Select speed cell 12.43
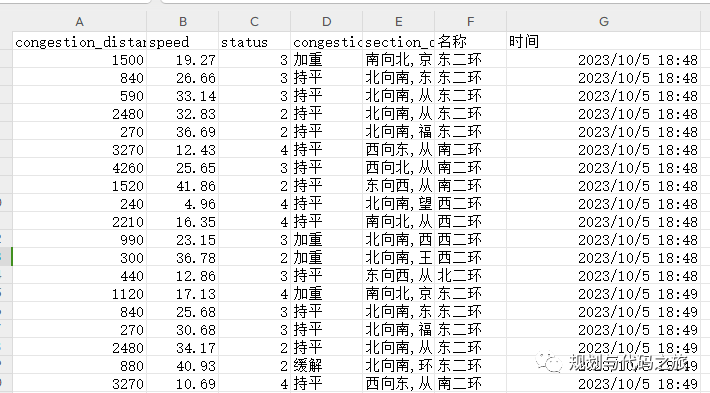This screenshot has height=393, width=710. [x=182, y=150]
